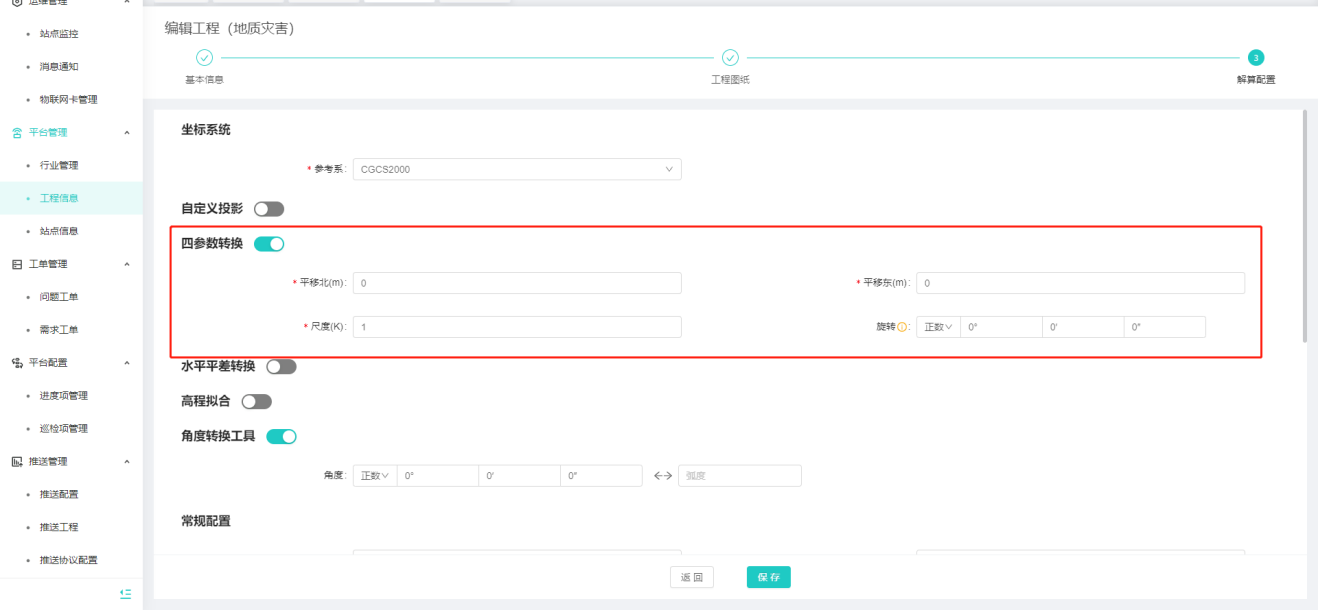
Task: Click the 返回 button
Action: point(691,577)
